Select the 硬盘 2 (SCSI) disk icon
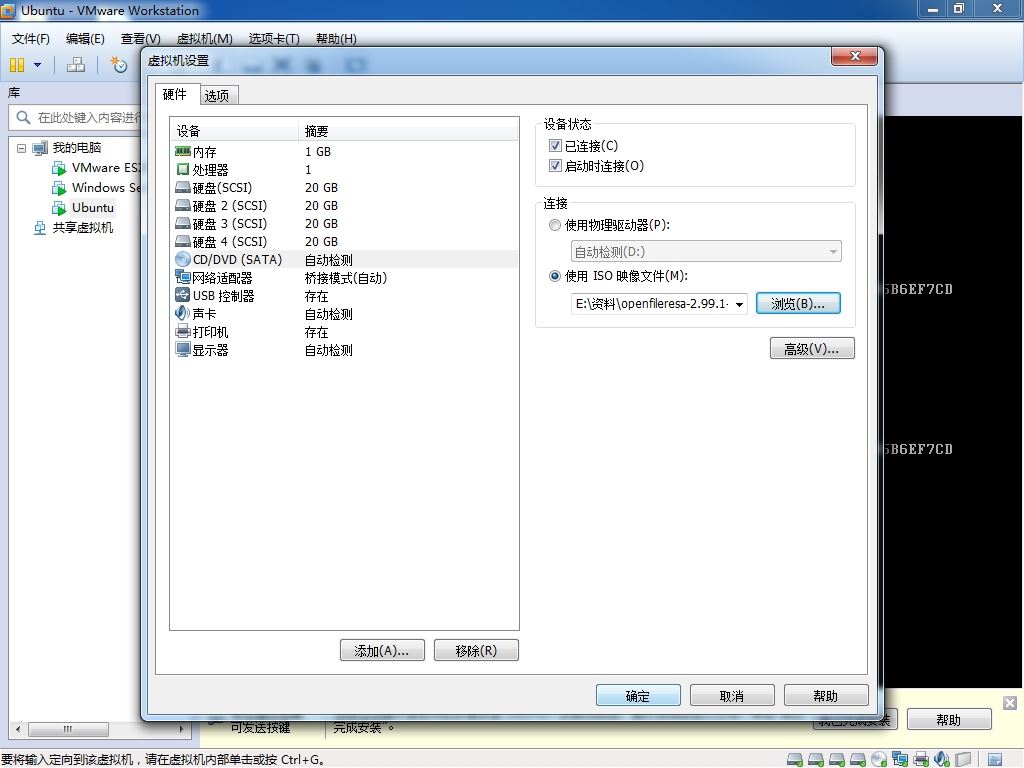1024x768 pixels. (x=183, y=206)
